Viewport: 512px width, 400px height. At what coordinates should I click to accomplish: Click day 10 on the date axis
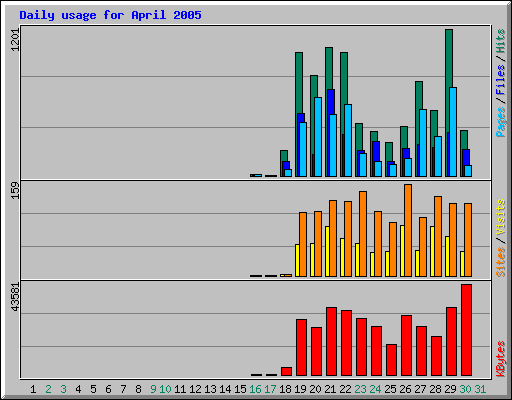tap(165, 389)
